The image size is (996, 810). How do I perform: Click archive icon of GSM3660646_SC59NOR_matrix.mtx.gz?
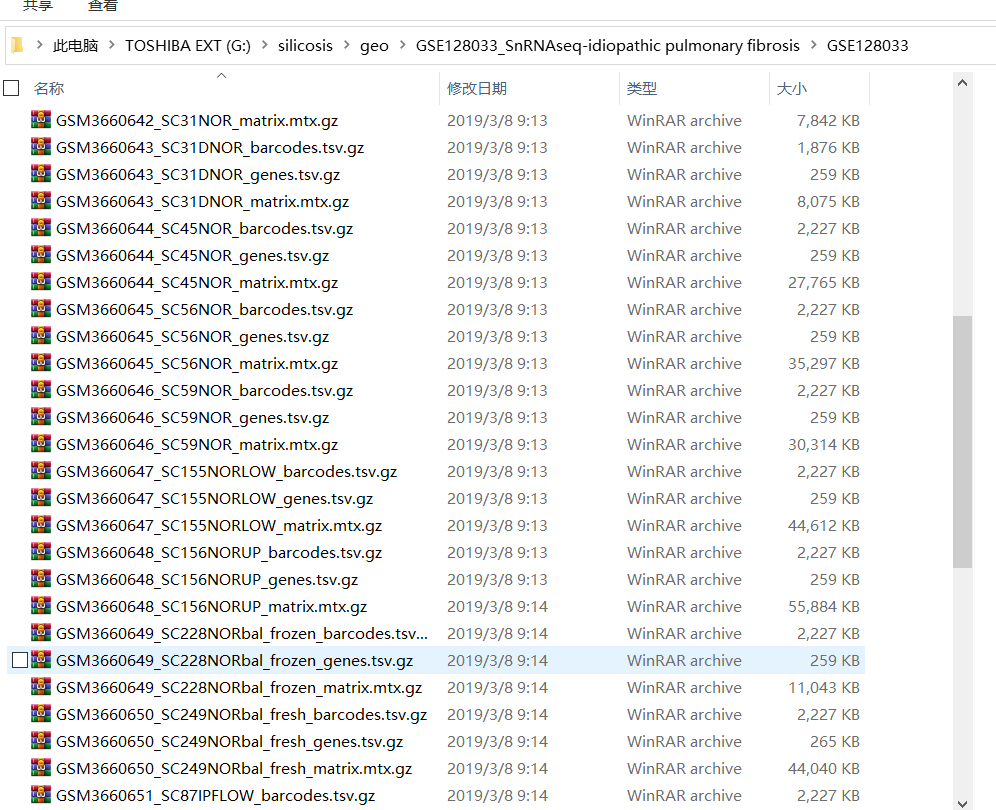pos(41,443)
